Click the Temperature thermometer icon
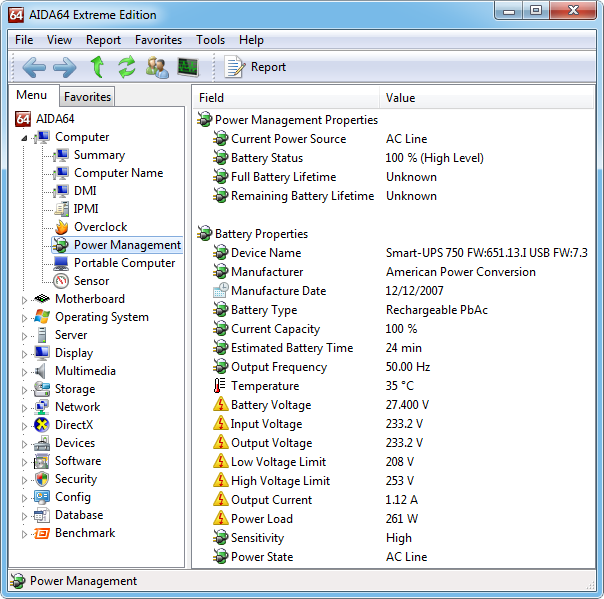Image resolution: width=604 pixels, height=599 pixels. click(x=220, y=386)
